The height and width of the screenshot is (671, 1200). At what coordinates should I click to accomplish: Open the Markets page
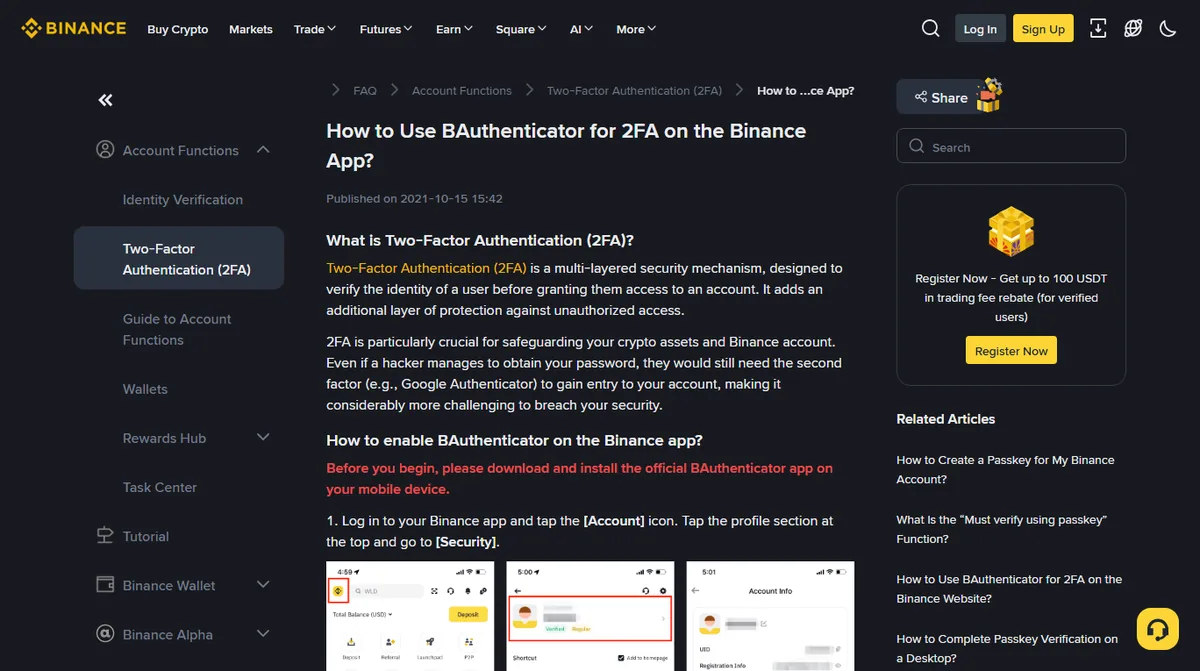(251, 29)
